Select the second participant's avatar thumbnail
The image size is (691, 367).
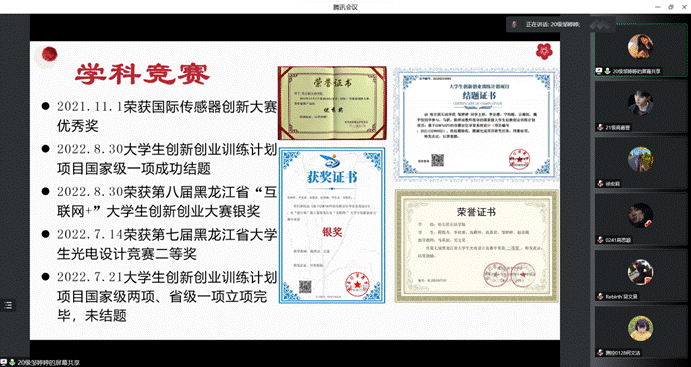640,103
